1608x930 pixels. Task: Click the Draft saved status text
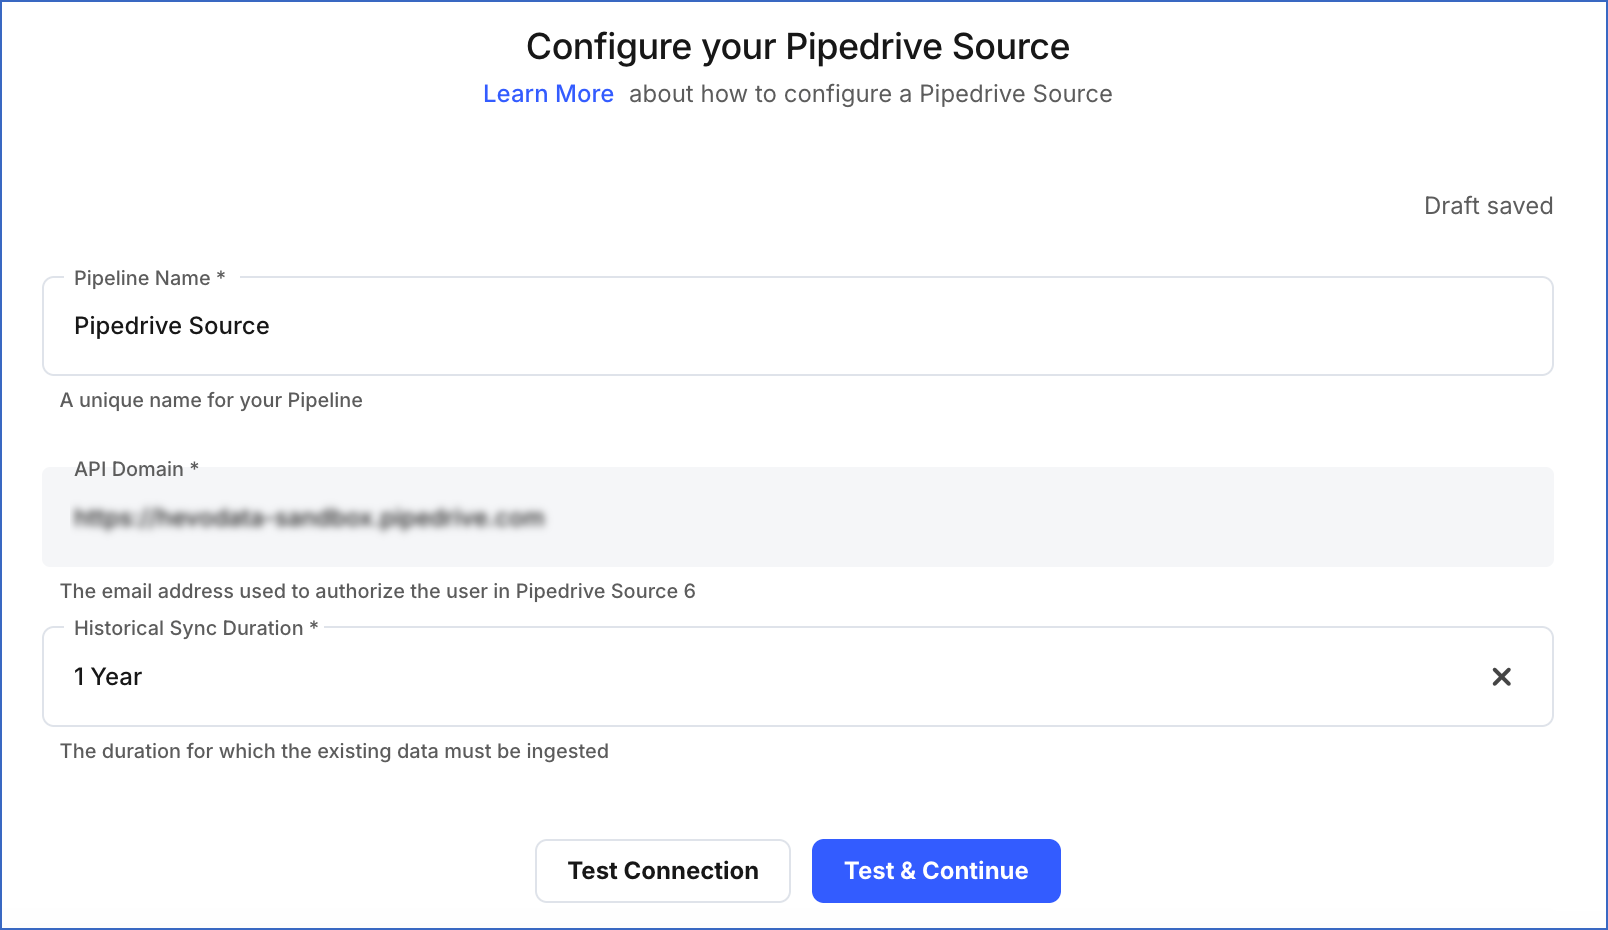click(1488, 206)
